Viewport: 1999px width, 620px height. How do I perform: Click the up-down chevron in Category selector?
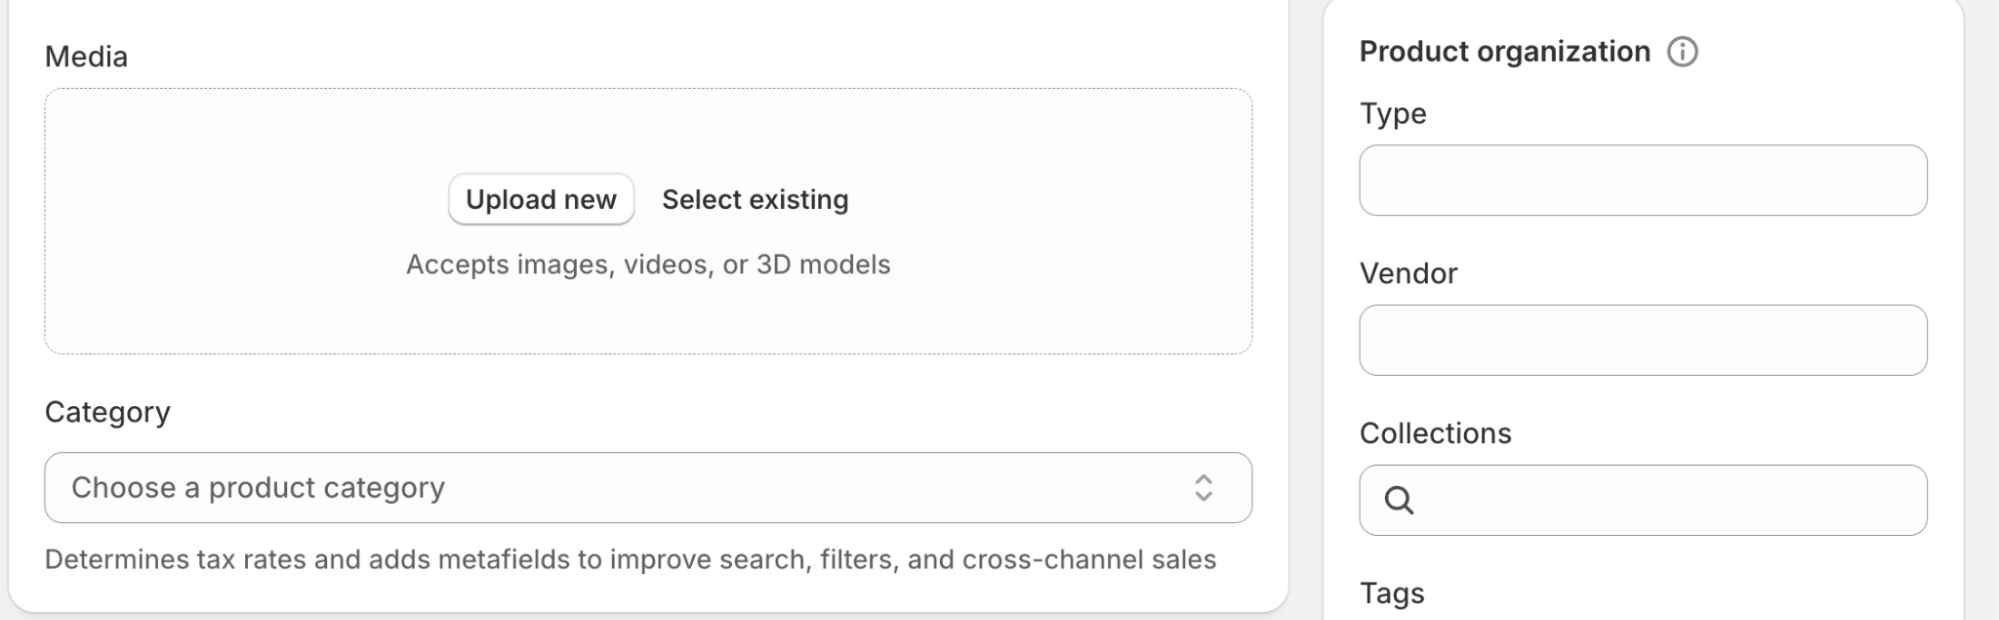[1203, 488]
